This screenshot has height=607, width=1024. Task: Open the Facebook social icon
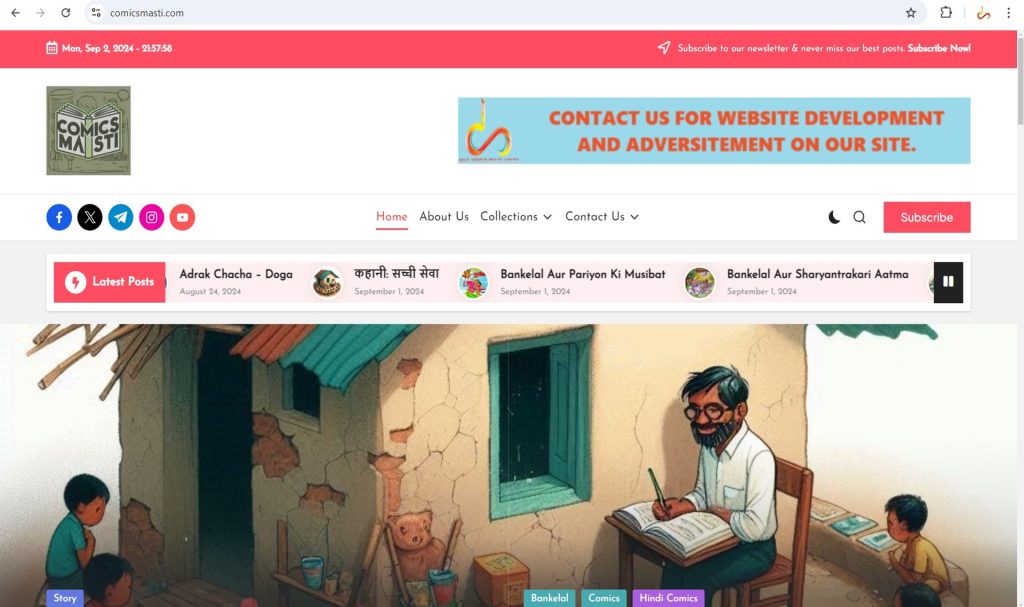[59, 217]
